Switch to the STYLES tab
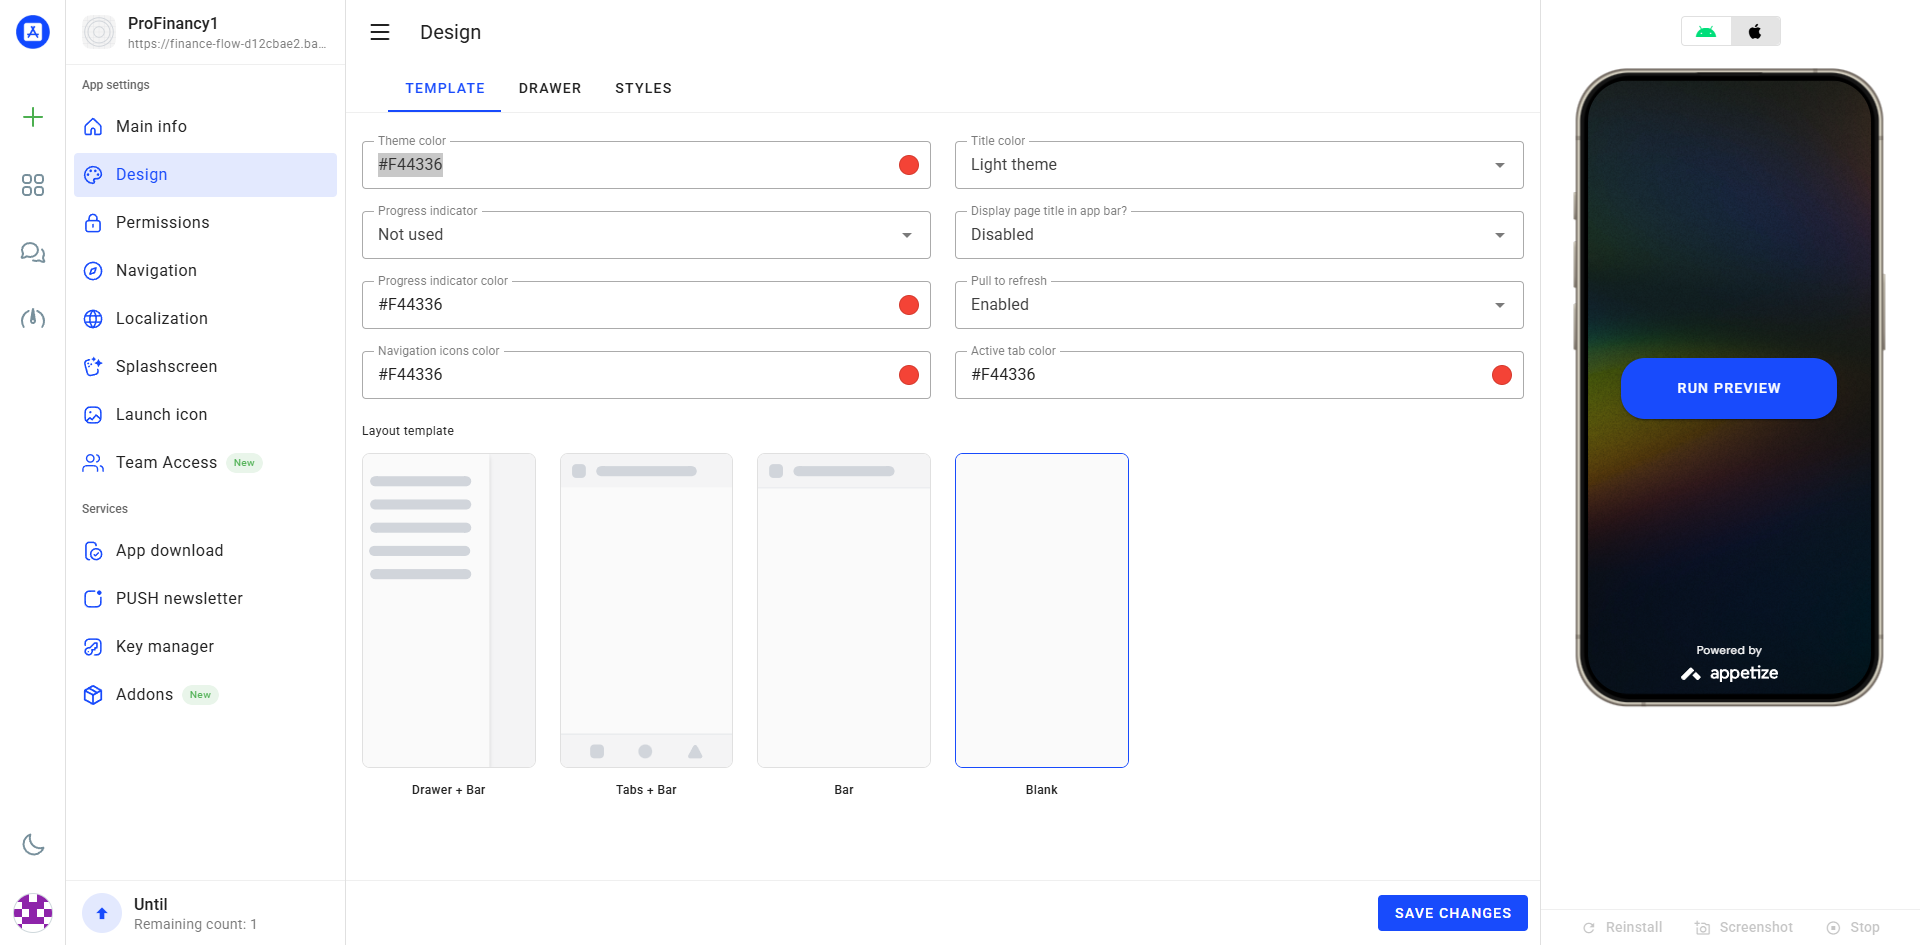This screenshot has height=945, width=1920. [643, 88]
